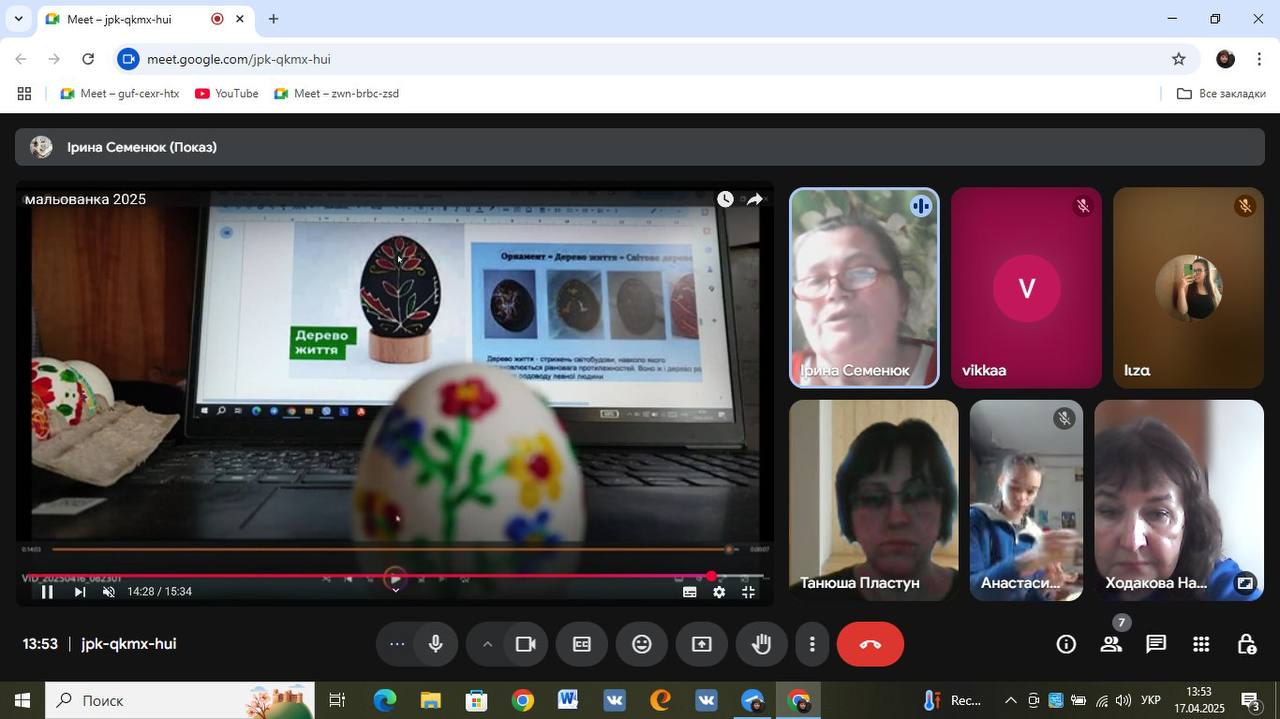Open host controls lock icon
The height and width of the screenshot is (719, 1280).
point(1246,645)
